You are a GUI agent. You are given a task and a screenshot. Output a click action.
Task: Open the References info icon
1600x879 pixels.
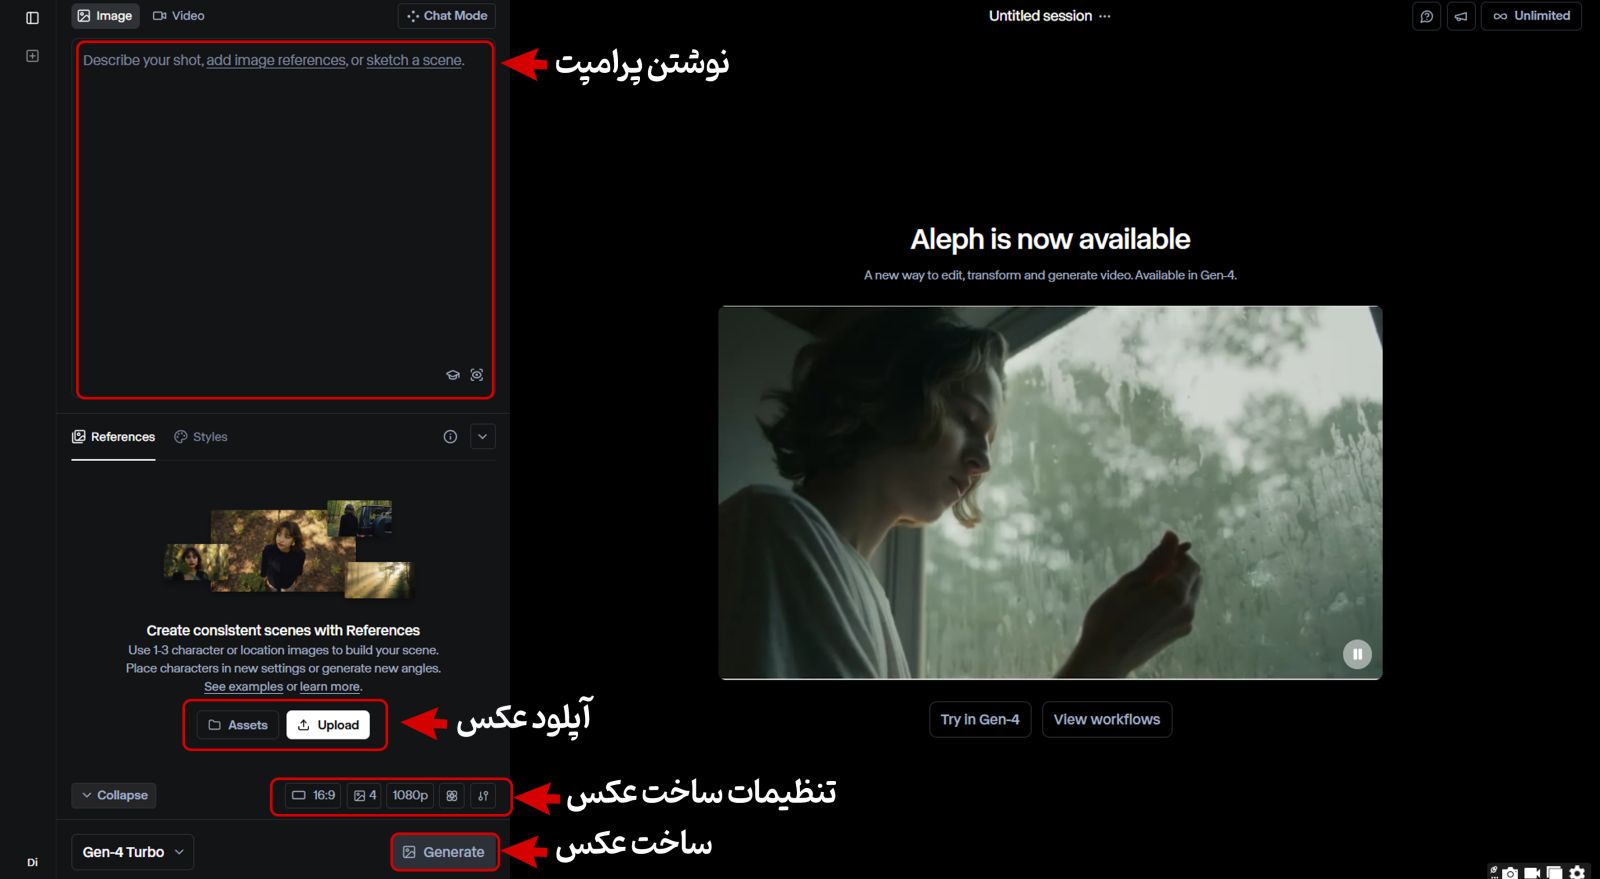450,437
